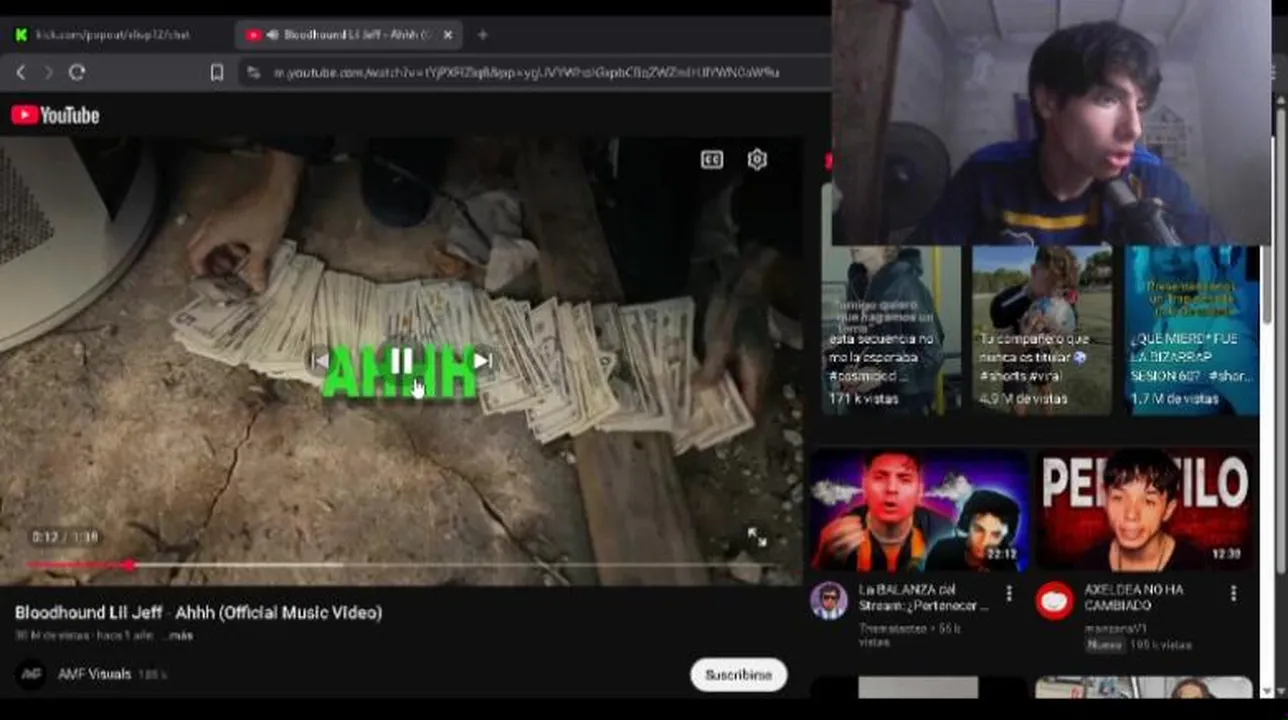Open red channel avatar beside AXELDEA video
The height and width of the screenshot is (720, 1288).
coord(1054,600)
